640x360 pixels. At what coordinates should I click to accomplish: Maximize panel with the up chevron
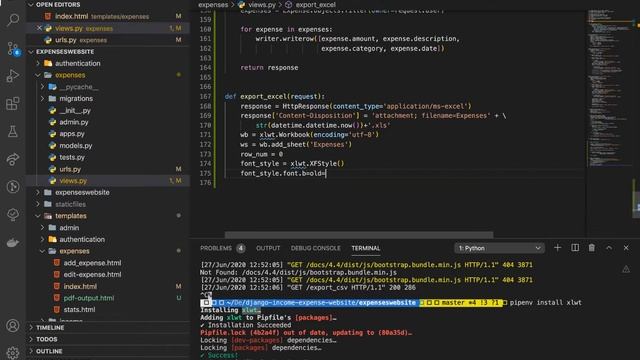tap(609, 248)
